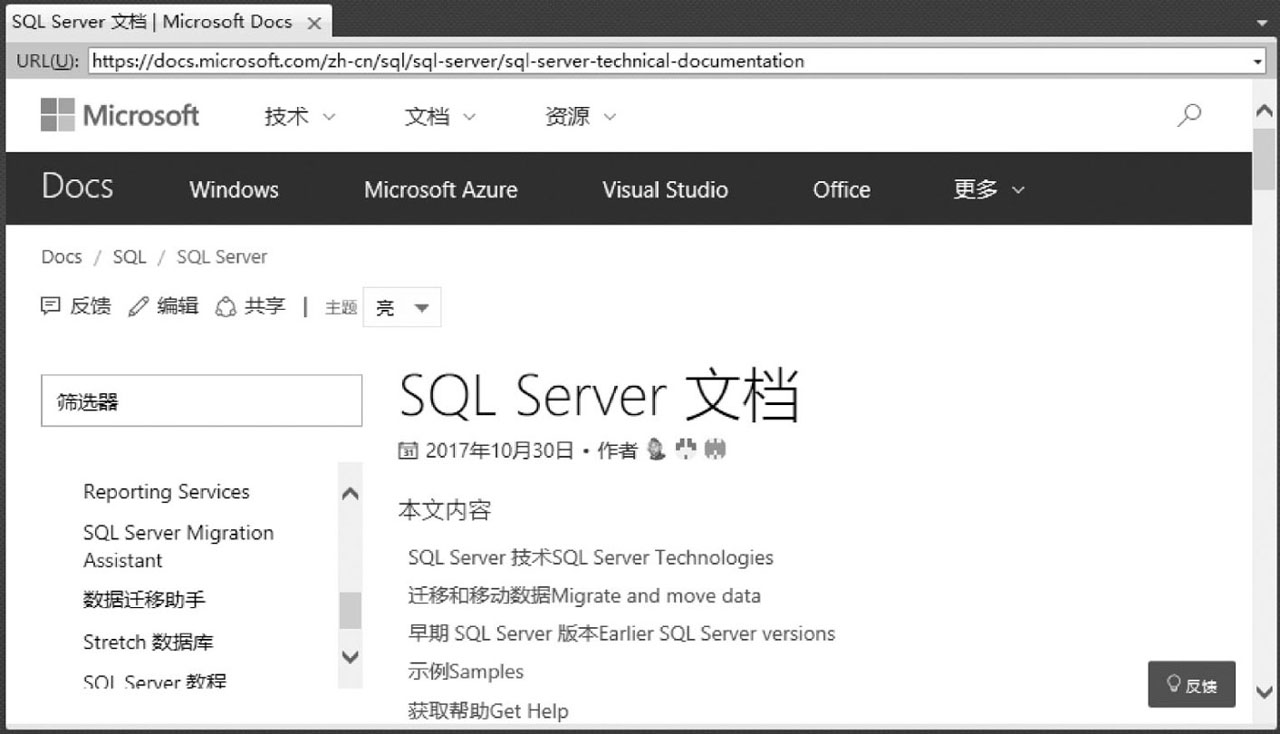Image resolution: width=1280 pixels, height=734 pixels.
Task: Click the 2017年10月30日 date text
Action: [x=500, y=451]
